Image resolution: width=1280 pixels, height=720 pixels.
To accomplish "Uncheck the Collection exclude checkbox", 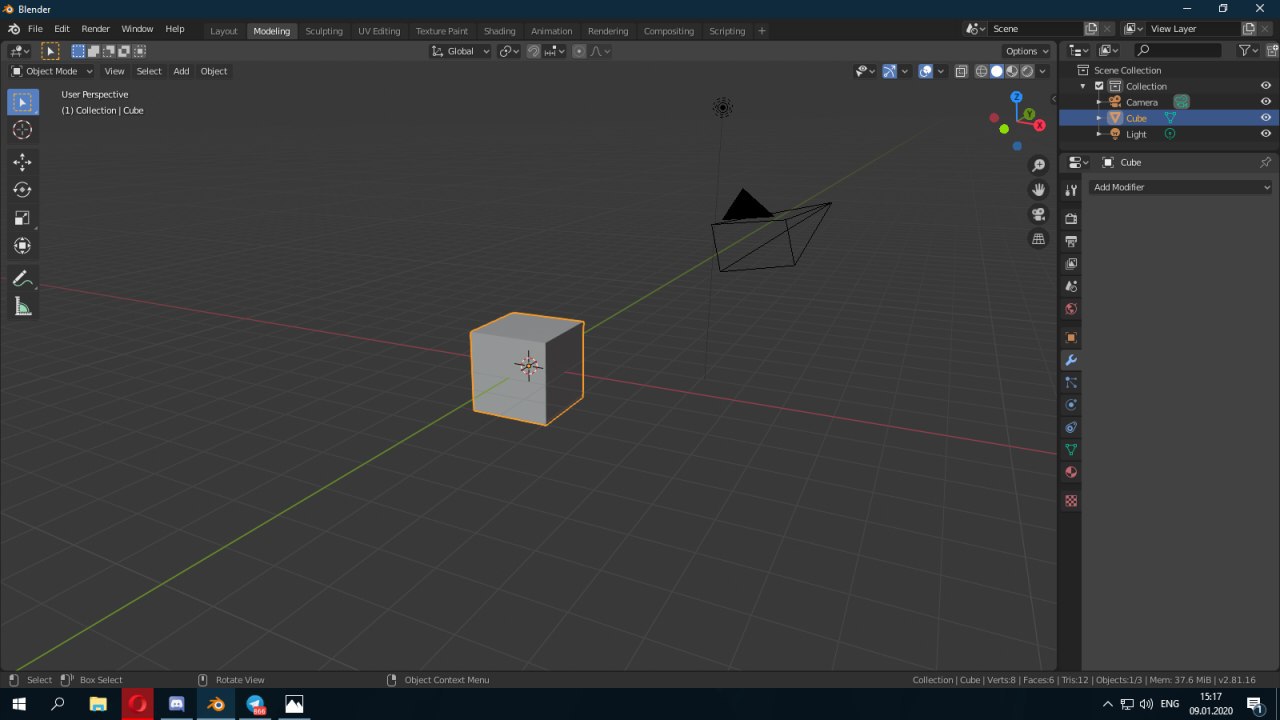I will [1099, 86].
